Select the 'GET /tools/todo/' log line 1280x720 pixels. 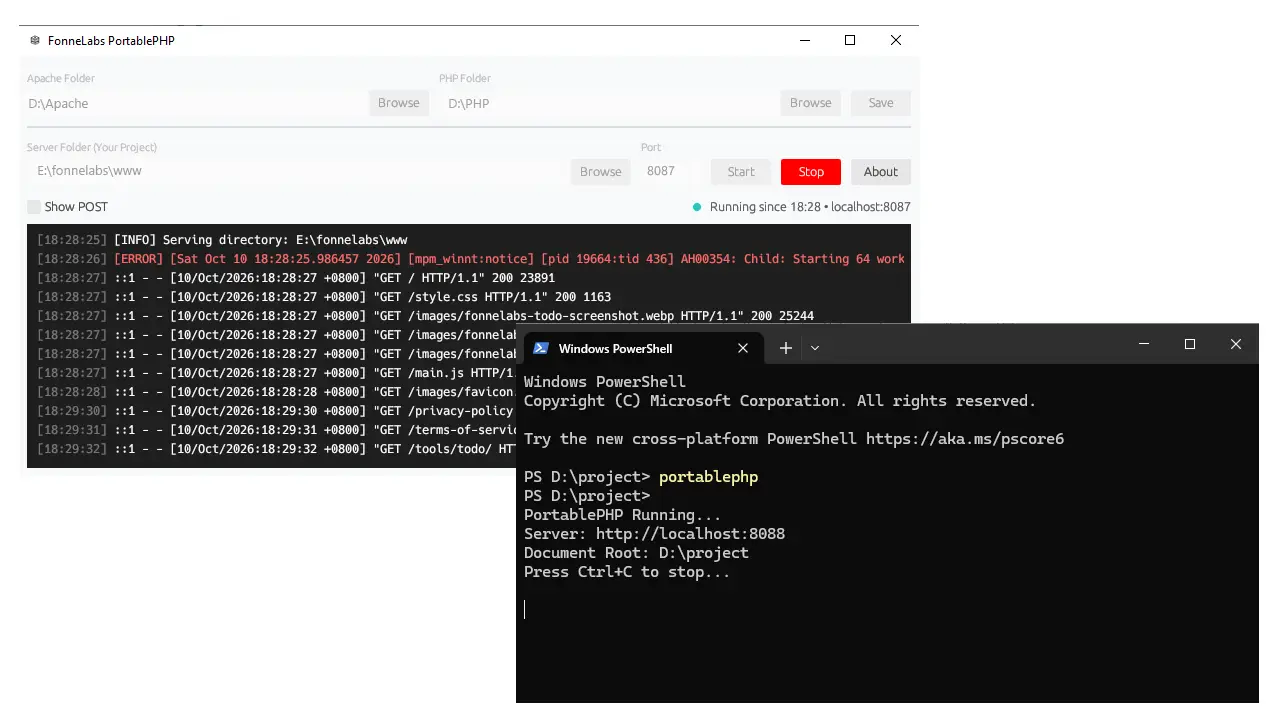274,449
